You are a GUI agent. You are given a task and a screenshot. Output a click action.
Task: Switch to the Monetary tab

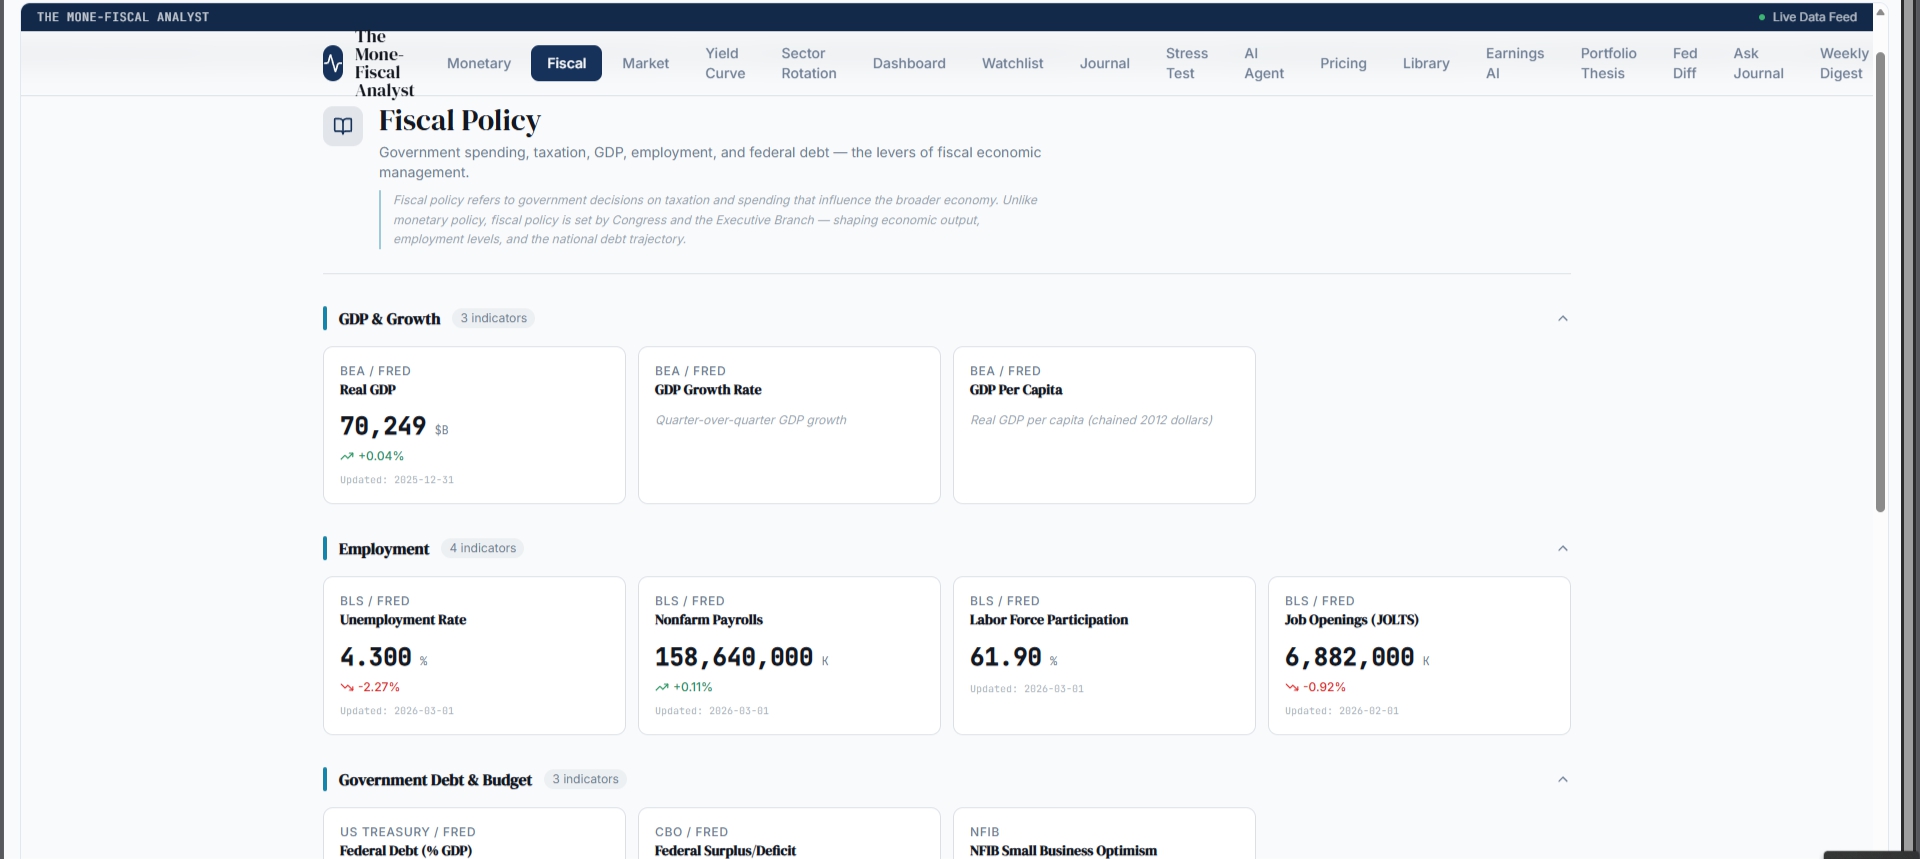[479, 63]
